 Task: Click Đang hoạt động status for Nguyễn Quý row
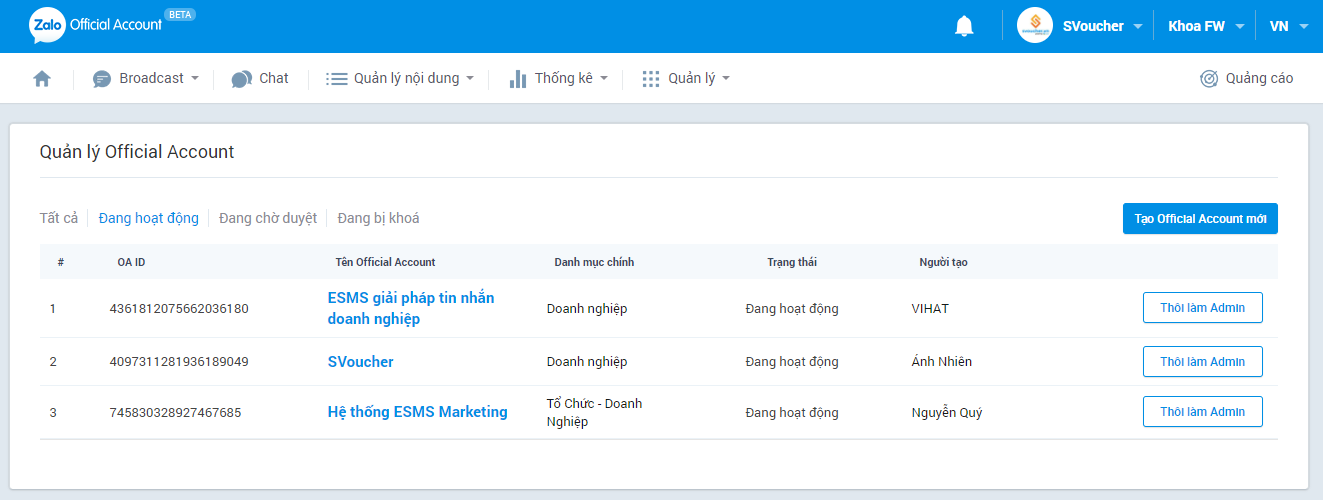[x=792, y=412]
